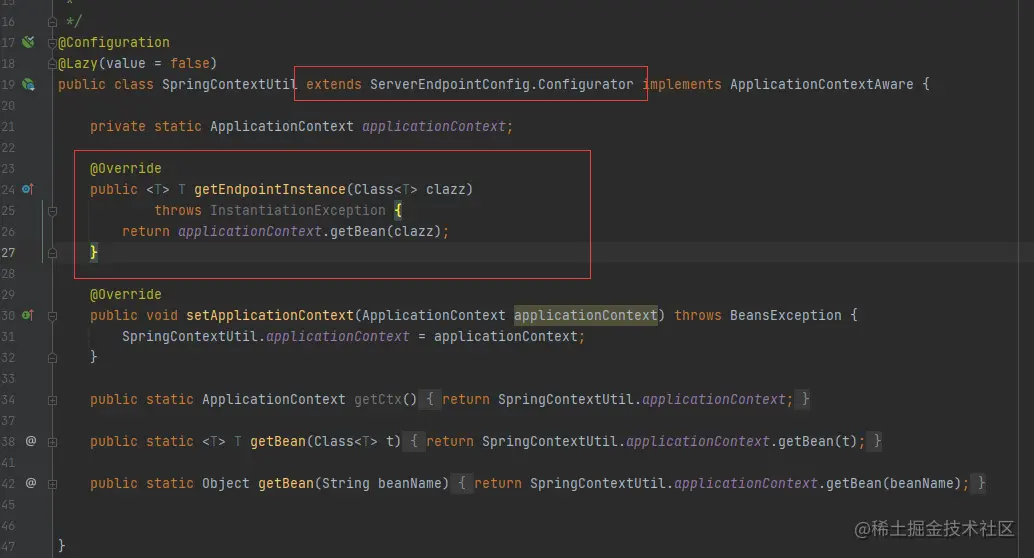Click the 'clazz' parameter on line 24
This screenshot has height=558, width=1034.
coord(446,189)
